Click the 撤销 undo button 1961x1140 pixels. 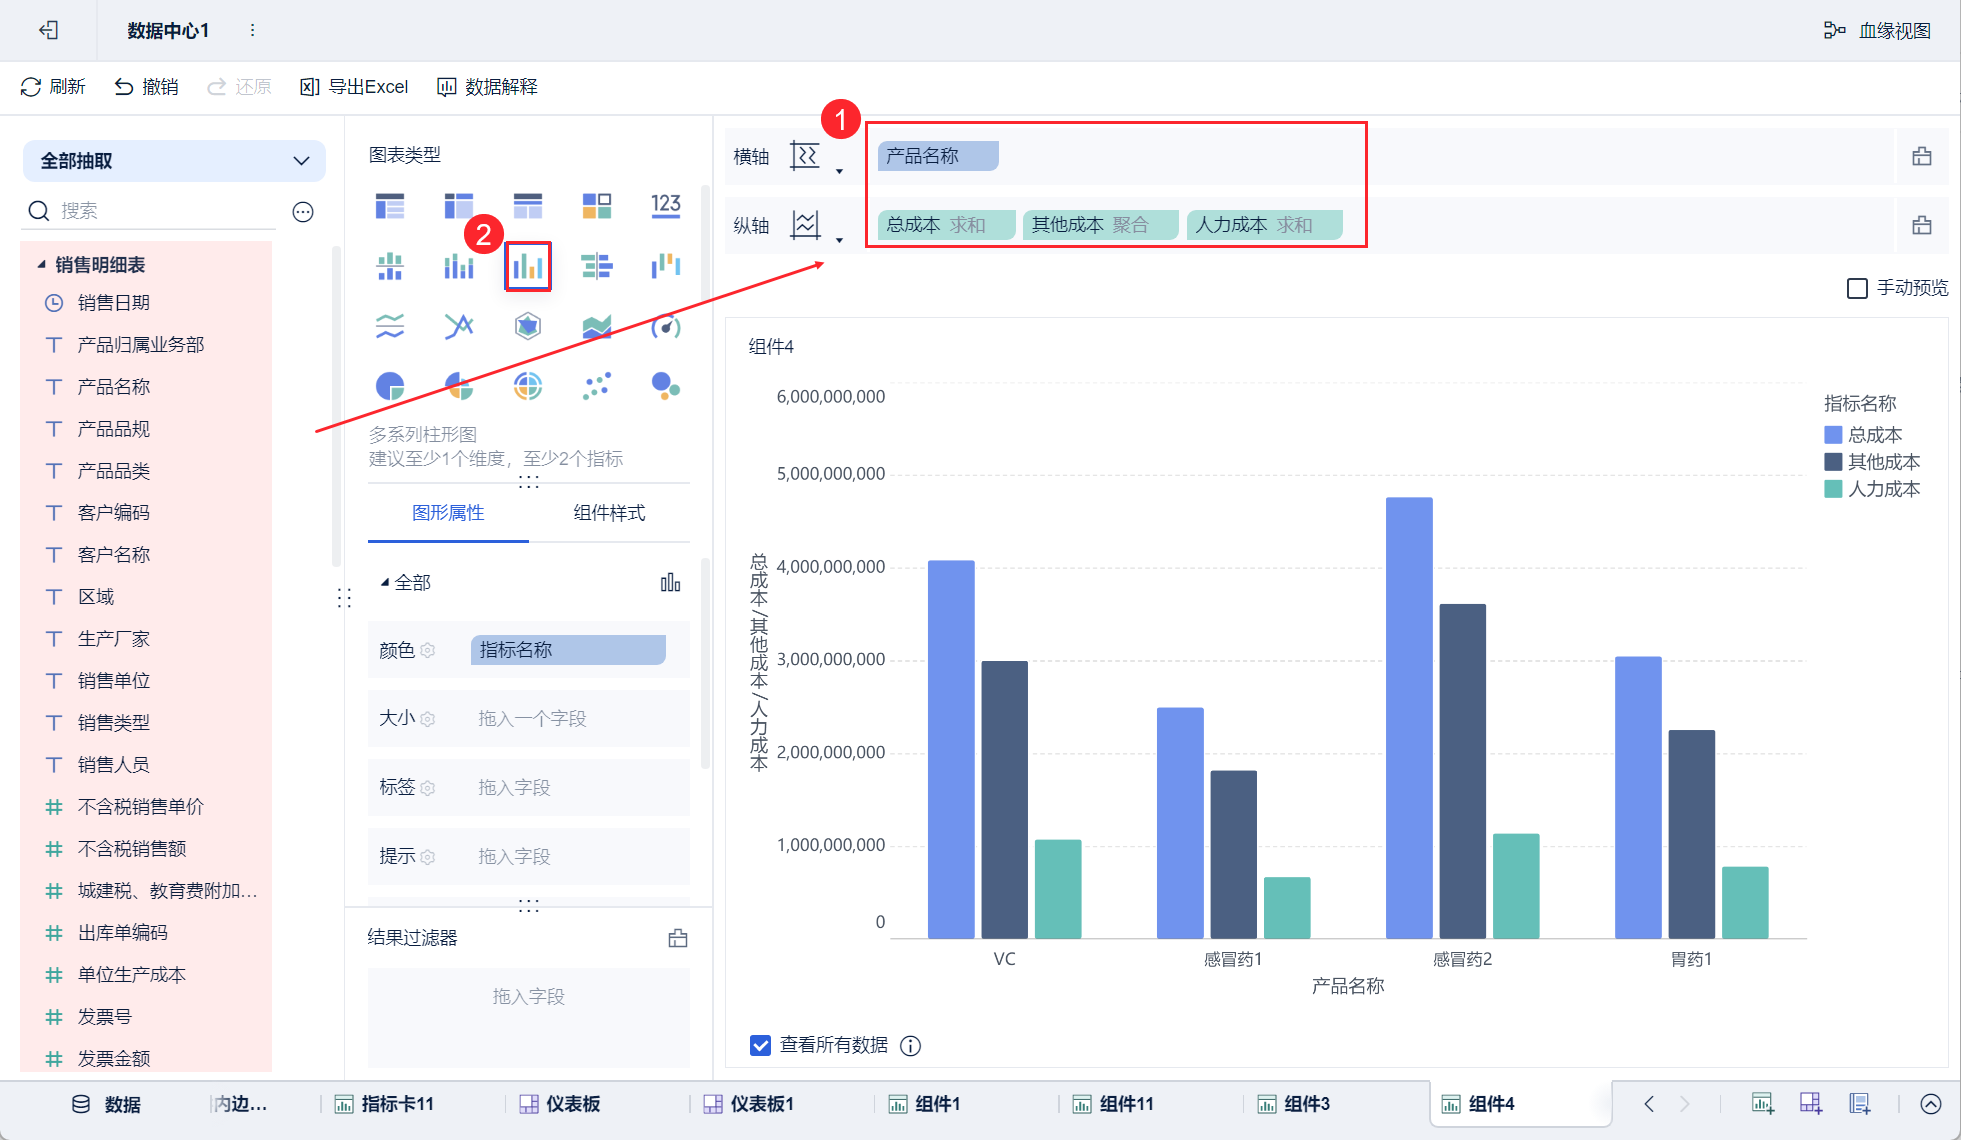pos(146,87)
